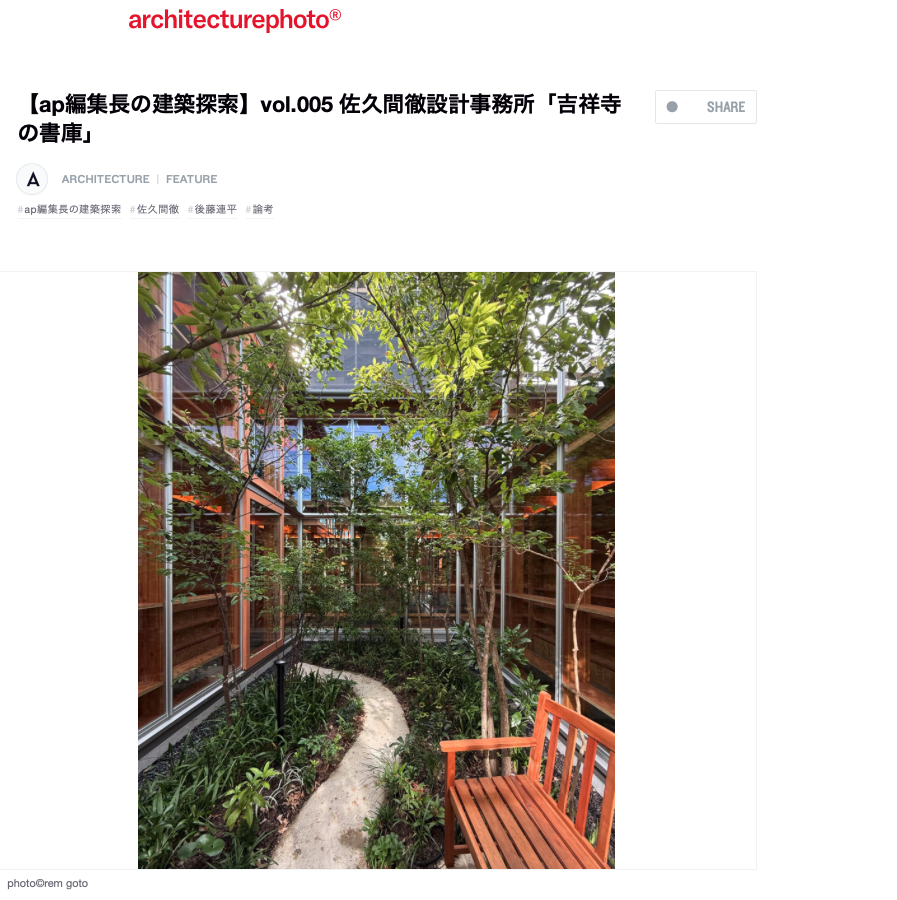
Task: Click the black bollard light in garden photo
Action: click(280, 695)
